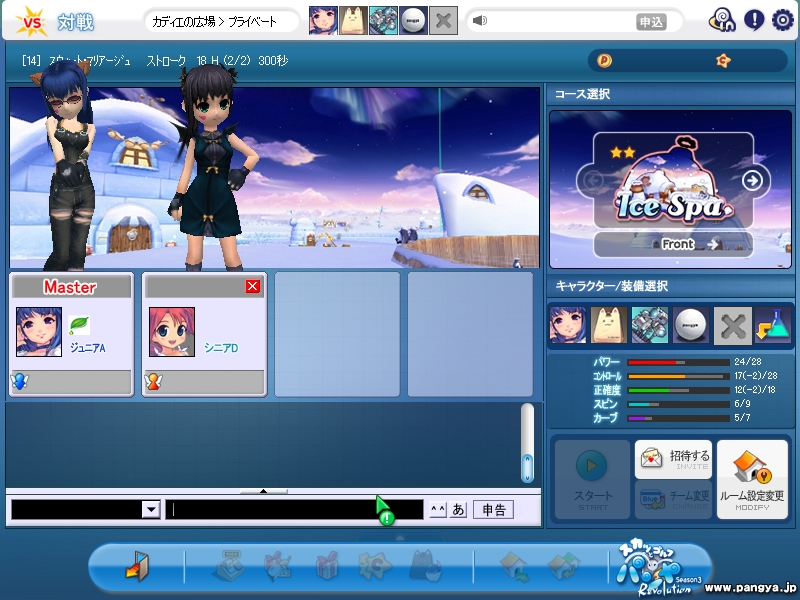Click the P pang coin icon

(x=604, y=61)
